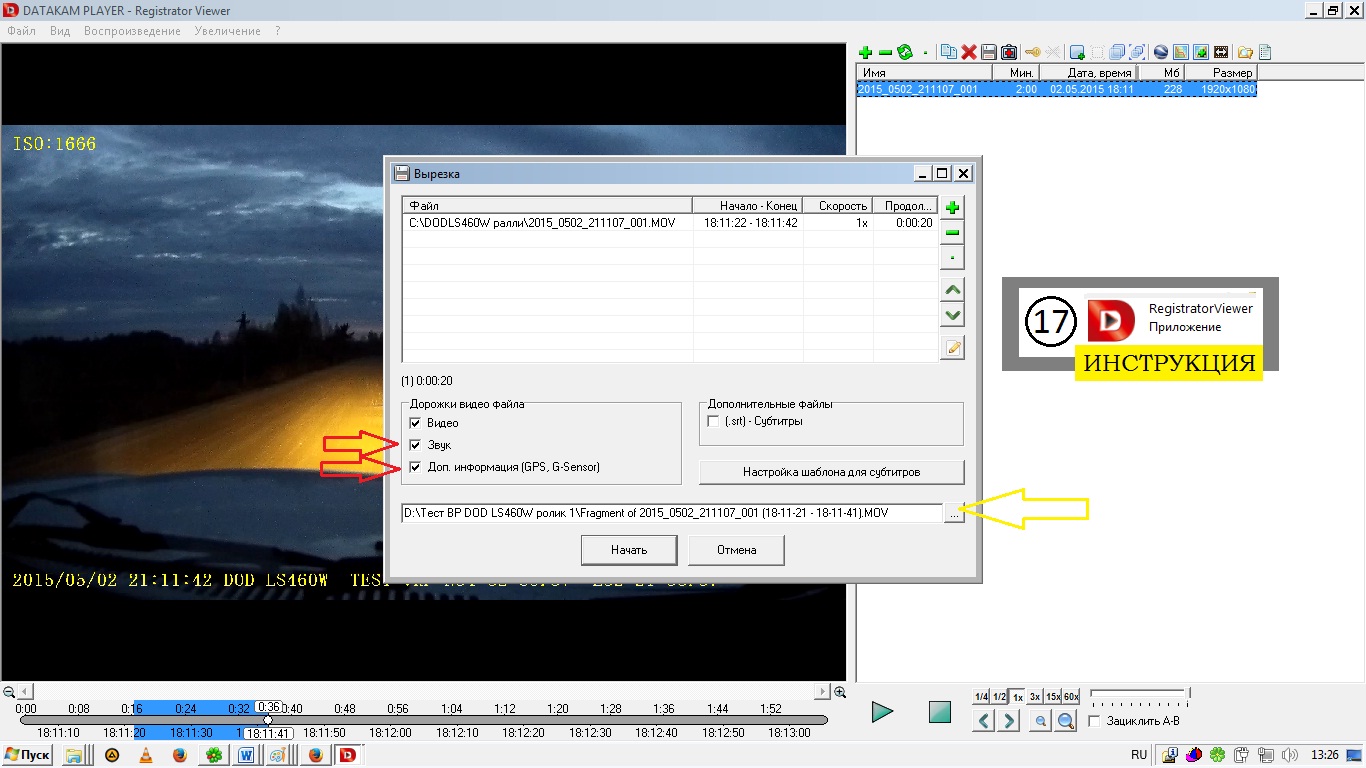Uncheck the Видео track checkbox
This screenshot has height=768, width=1366.
click(416, 423)
